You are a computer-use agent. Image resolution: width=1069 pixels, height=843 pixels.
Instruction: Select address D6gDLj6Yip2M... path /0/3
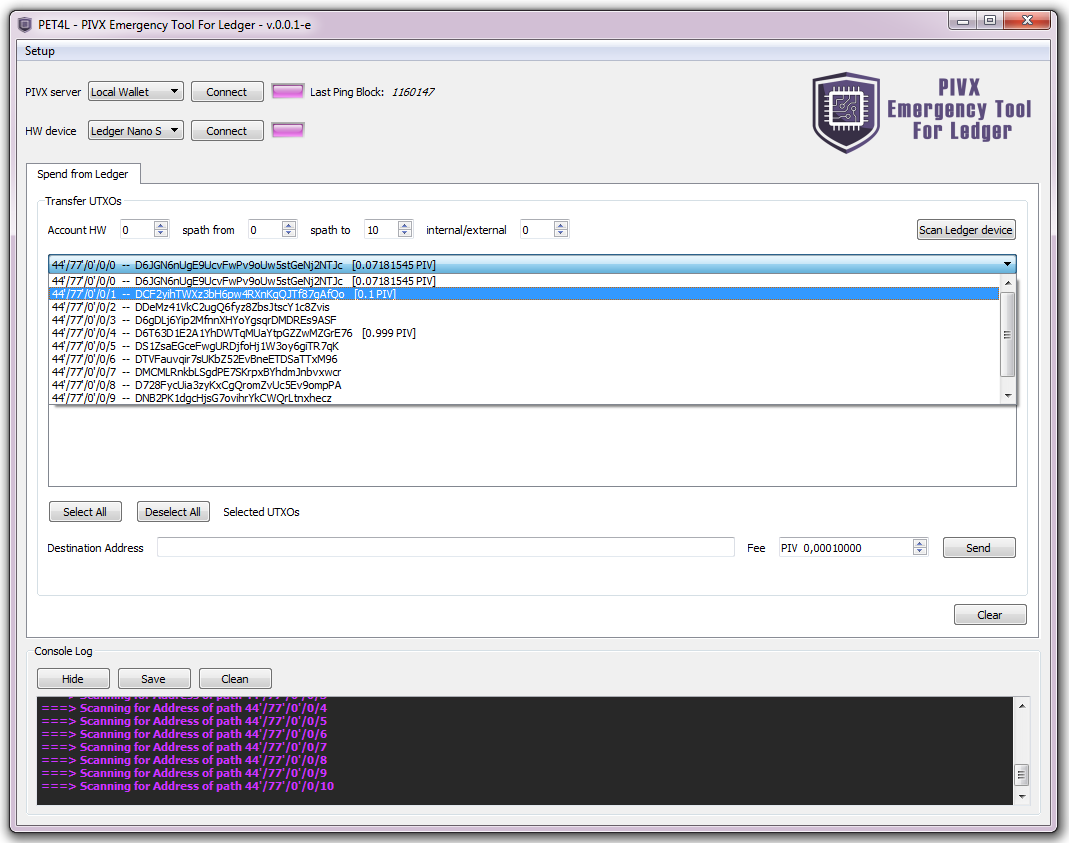(x=524, y=320)
